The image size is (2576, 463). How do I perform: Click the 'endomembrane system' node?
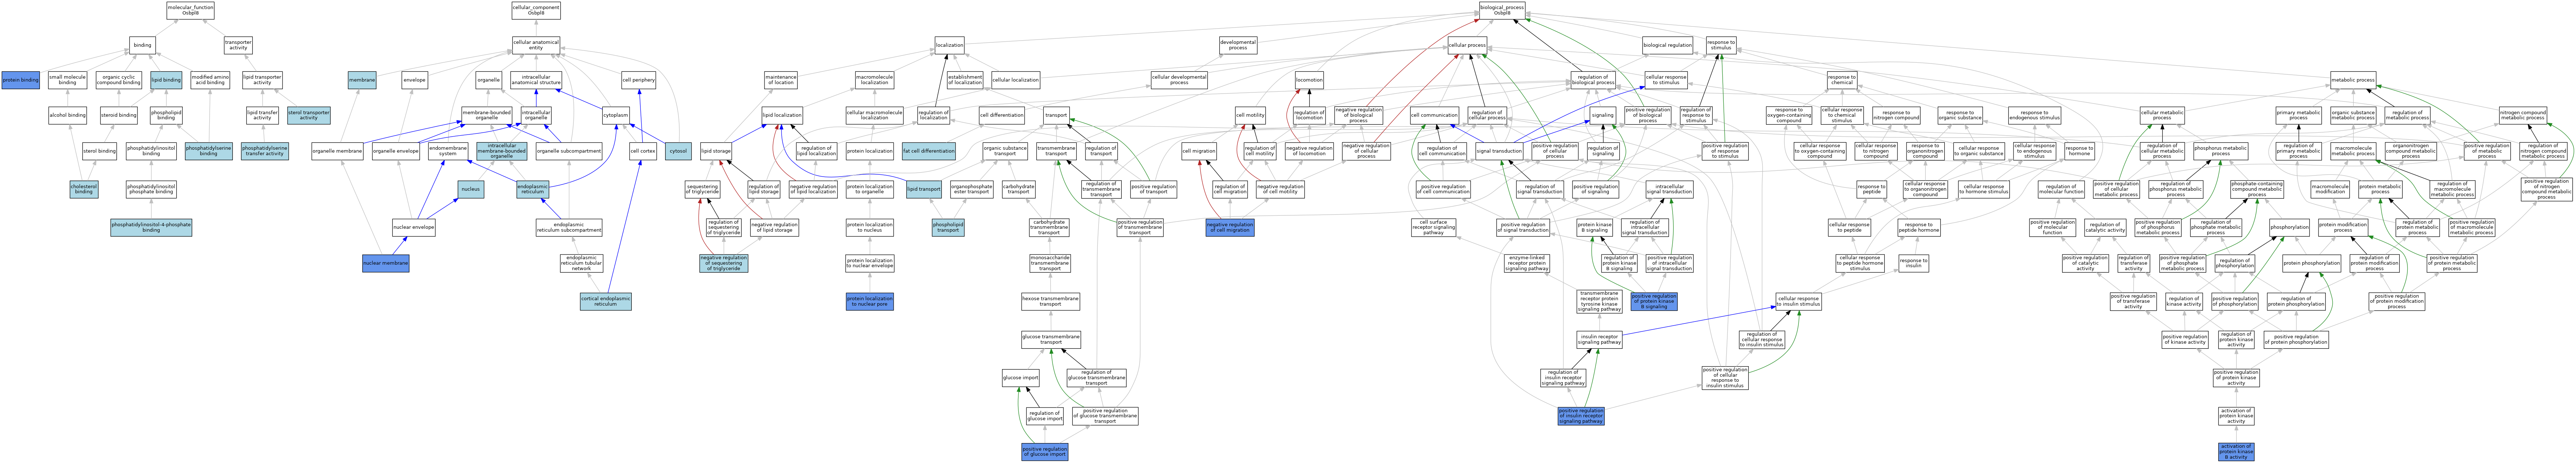[448, 151]
